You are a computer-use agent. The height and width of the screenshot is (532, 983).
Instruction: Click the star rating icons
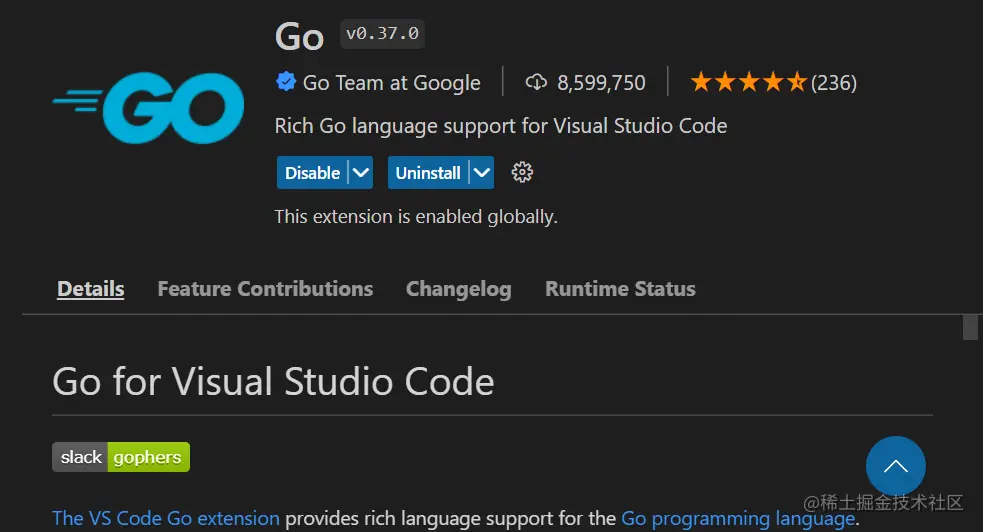point(748,82)
